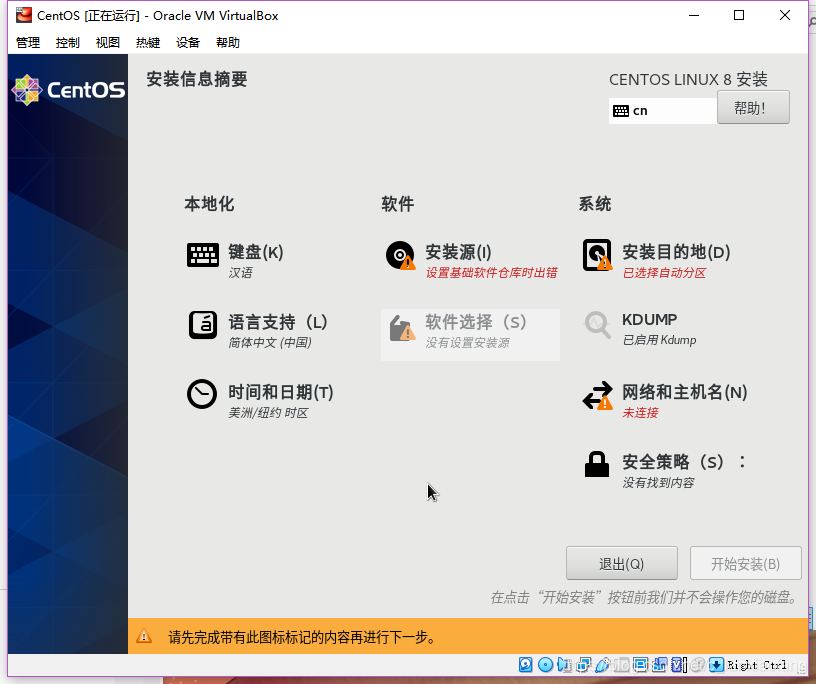Click the cn keyboard layout indicator
816x684 pixels.
[x=662, y=111]
